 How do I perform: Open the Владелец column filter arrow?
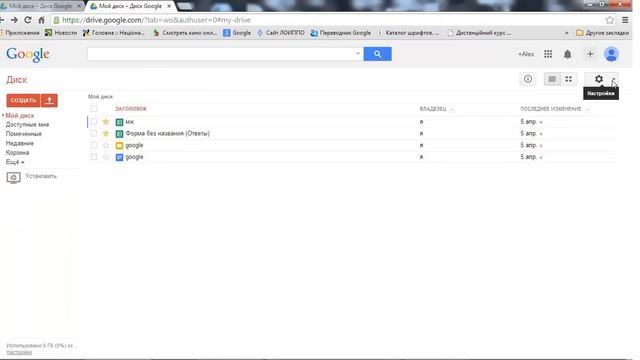(x=452, y=109)
